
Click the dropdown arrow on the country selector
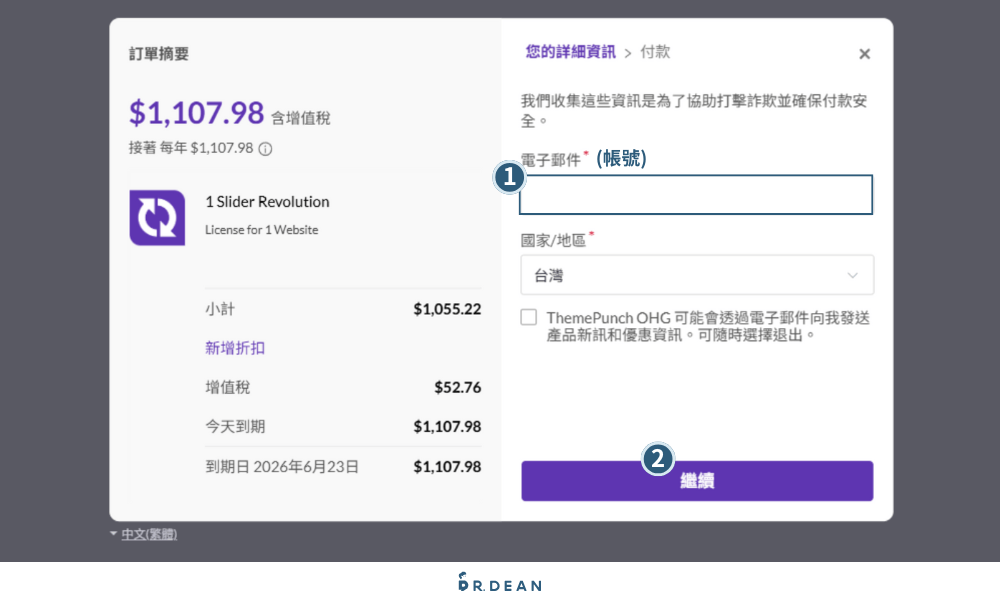point(852,274)
